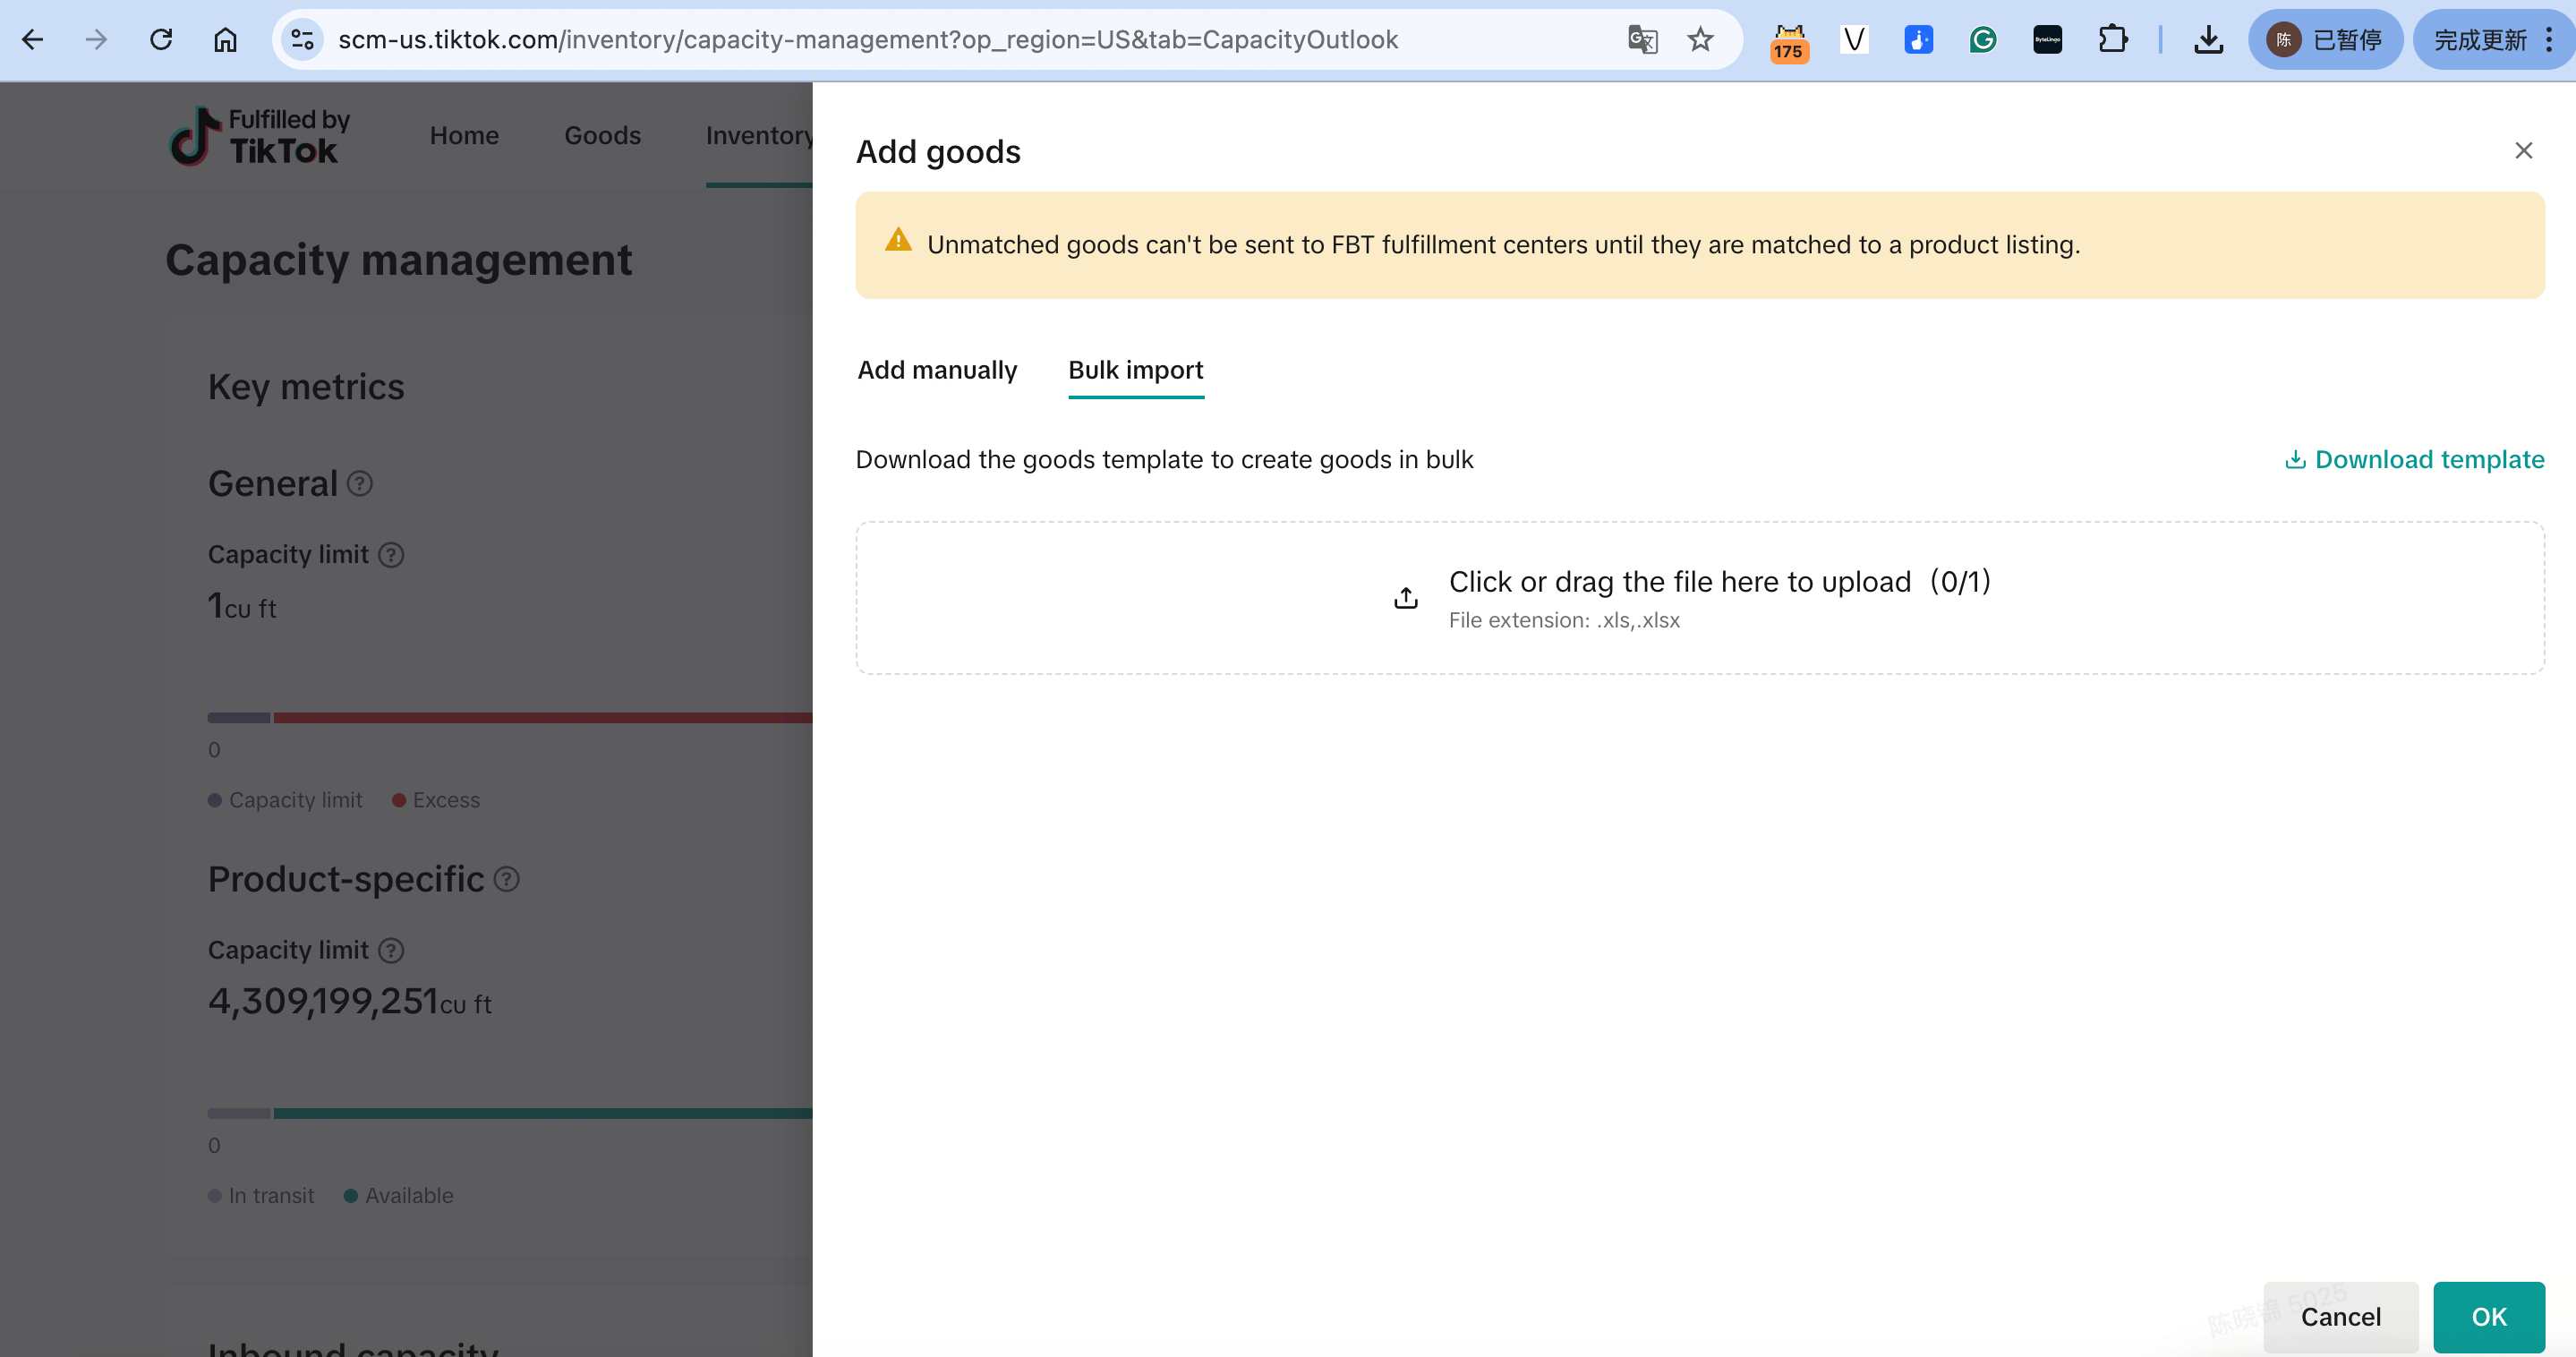Viewport: 2576px width, 1357px height.
Task: Click the upload arrow icon in dropzone
Action: pyautogui.click(x=1406, y=598)
